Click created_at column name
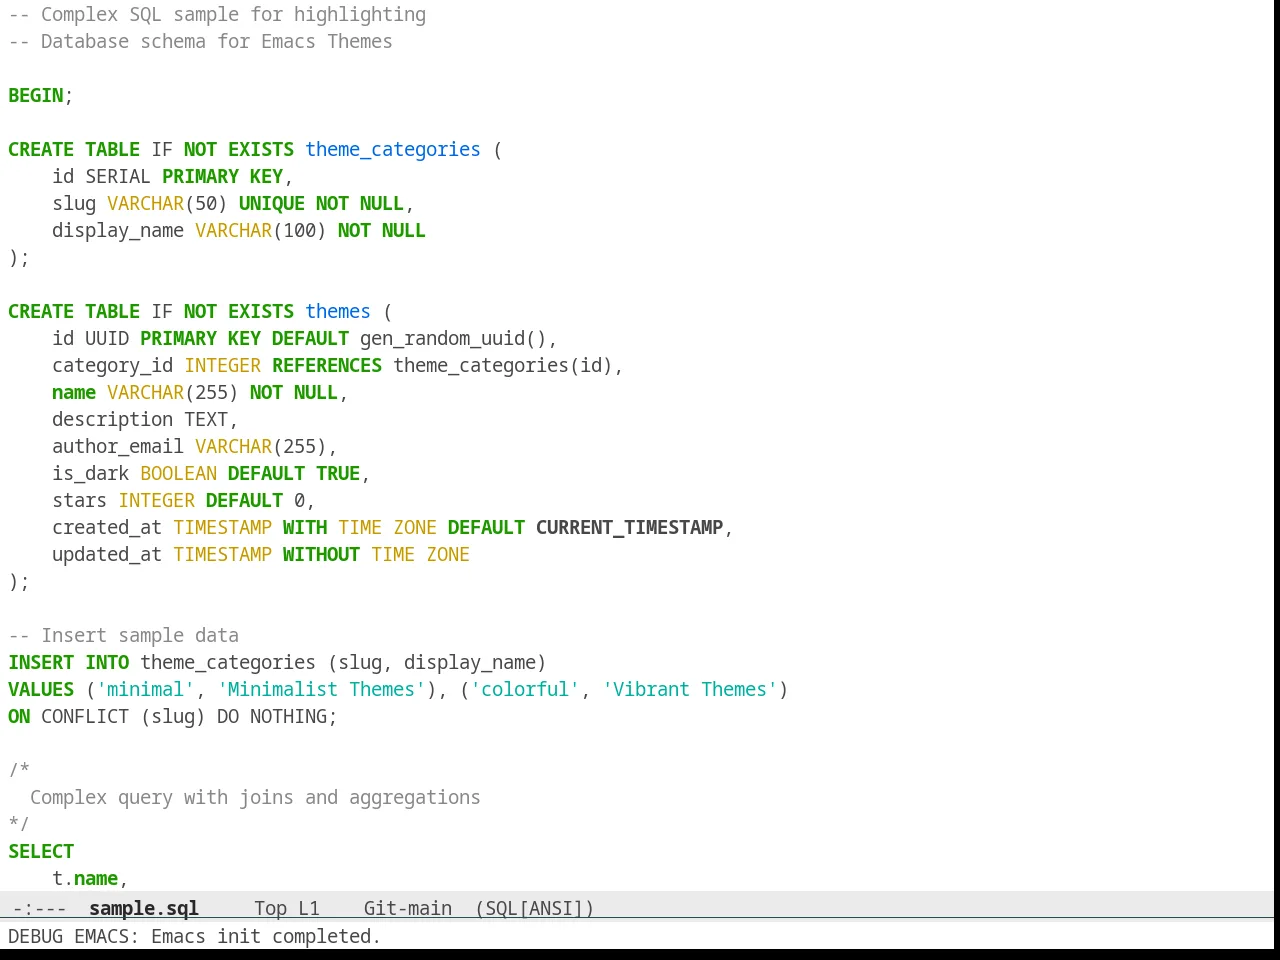 107,527
